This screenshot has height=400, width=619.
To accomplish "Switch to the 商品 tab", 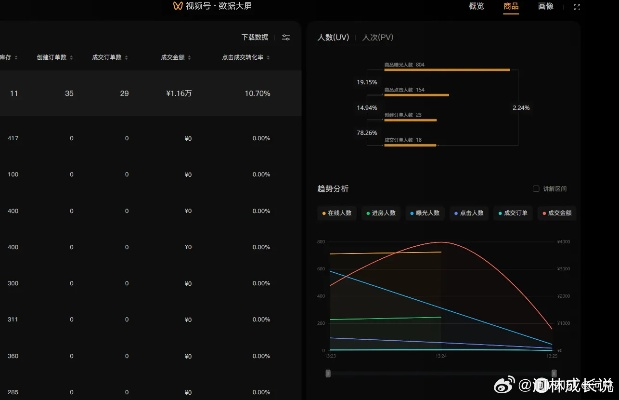I will point(511,6).
